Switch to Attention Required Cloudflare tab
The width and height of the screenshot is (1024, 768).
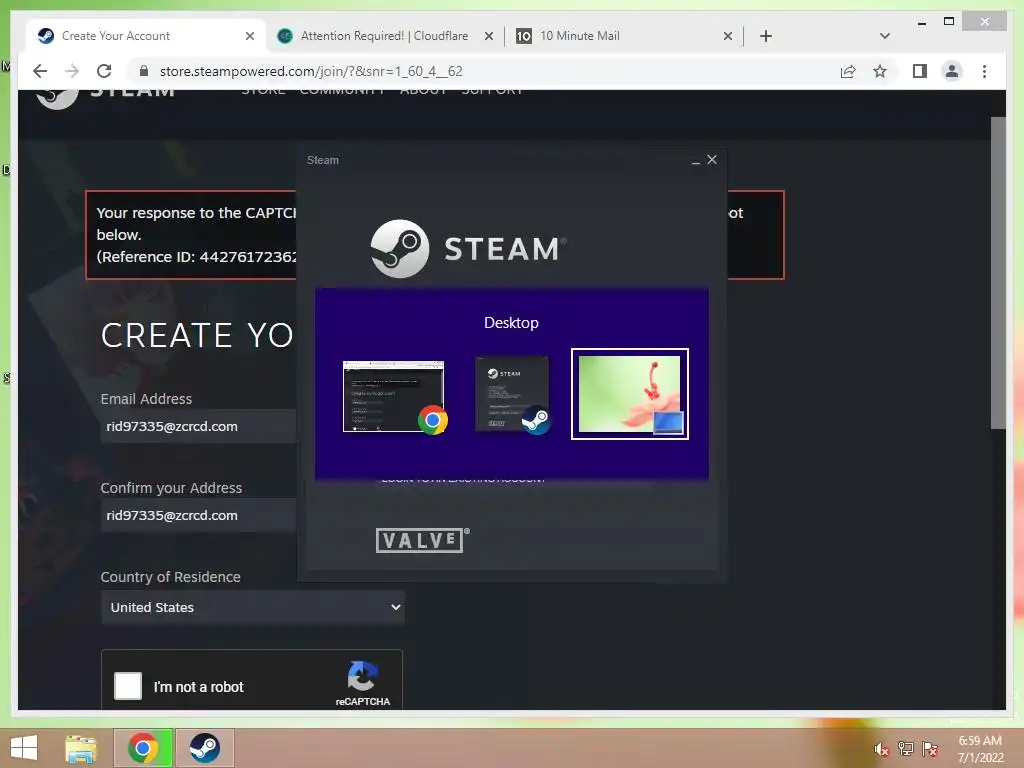tap(384, 36)
